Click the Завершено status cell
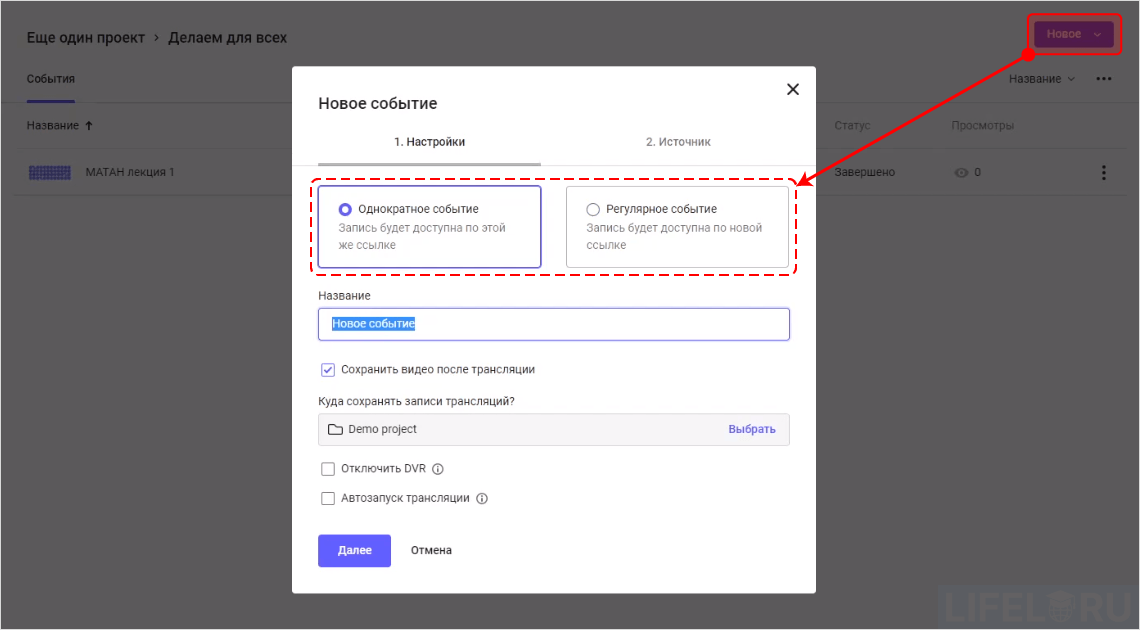 (864, 172)
